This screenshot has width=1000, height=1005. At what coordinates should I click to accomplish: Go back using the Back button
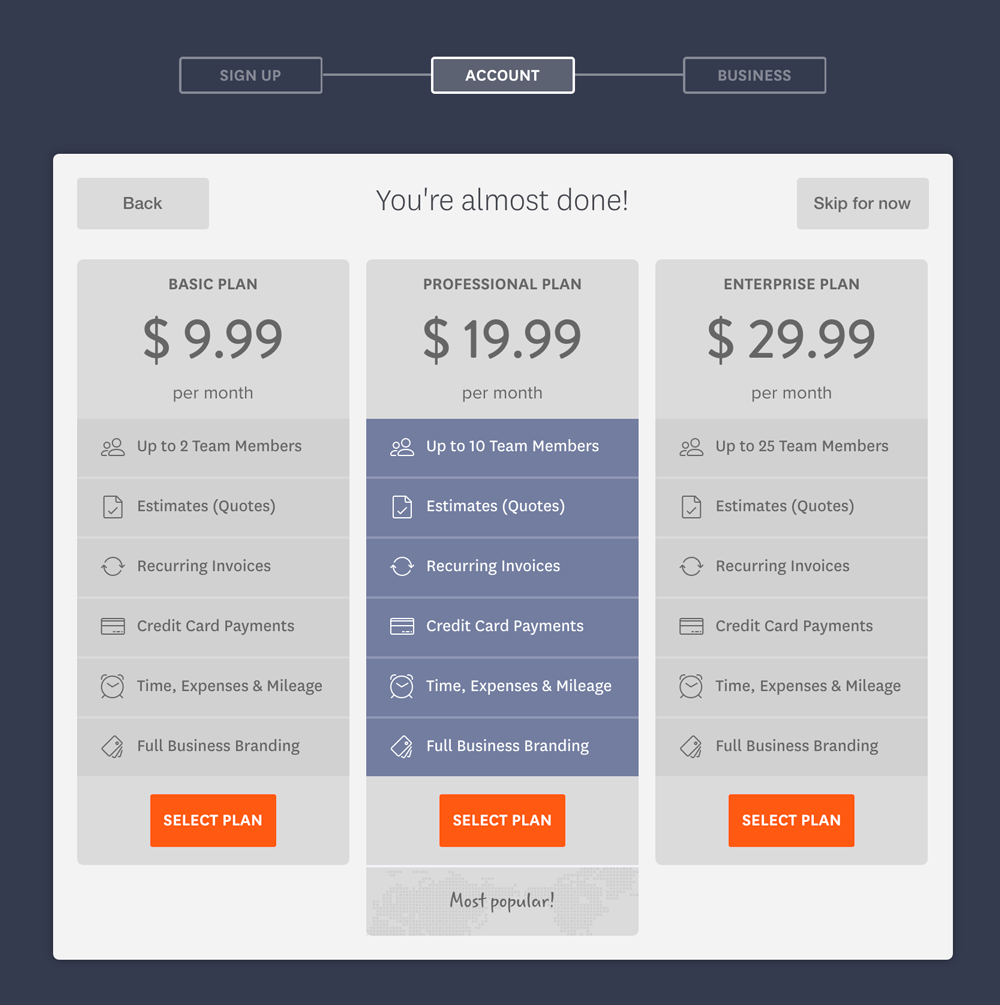(143, 203)
